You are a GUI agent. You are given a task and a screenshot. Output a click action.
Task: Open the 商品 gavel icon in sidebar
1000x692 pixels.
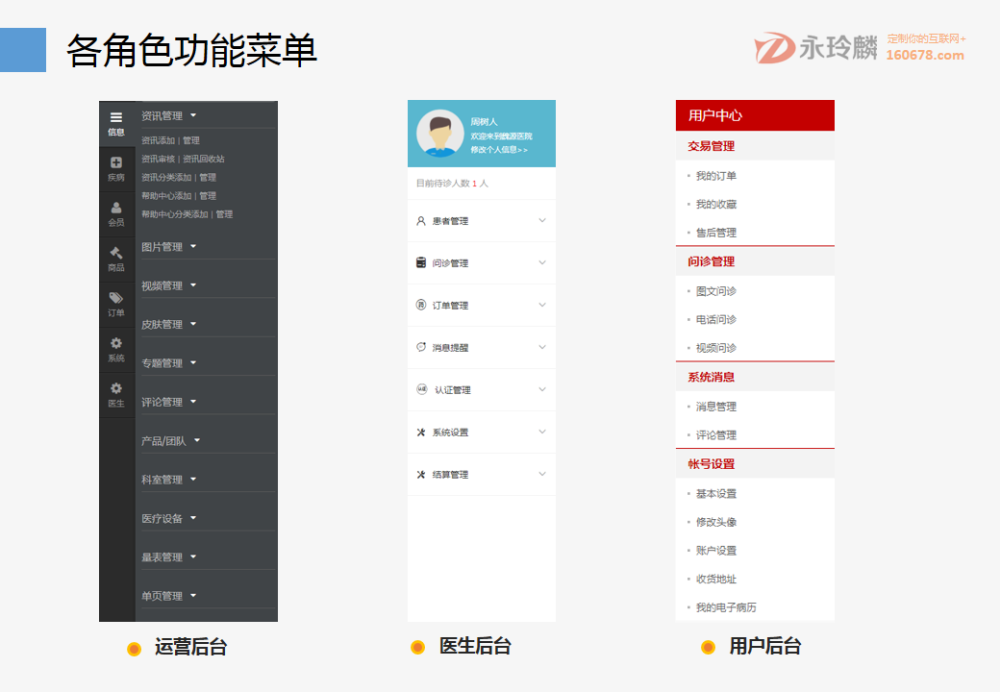(117, 251)
